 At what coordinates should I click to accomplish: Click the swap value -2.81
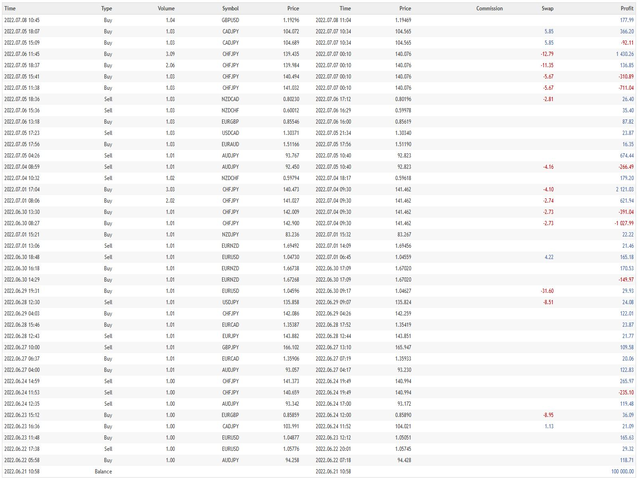pyautogui.click(x=548, y=99)
